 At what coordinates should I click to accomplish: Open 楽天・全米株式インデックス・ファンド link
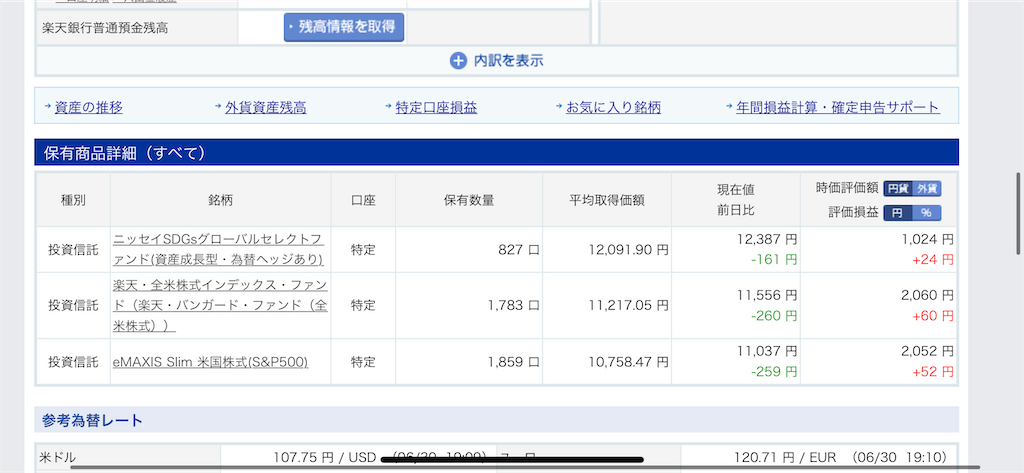[x=221, y=305]
